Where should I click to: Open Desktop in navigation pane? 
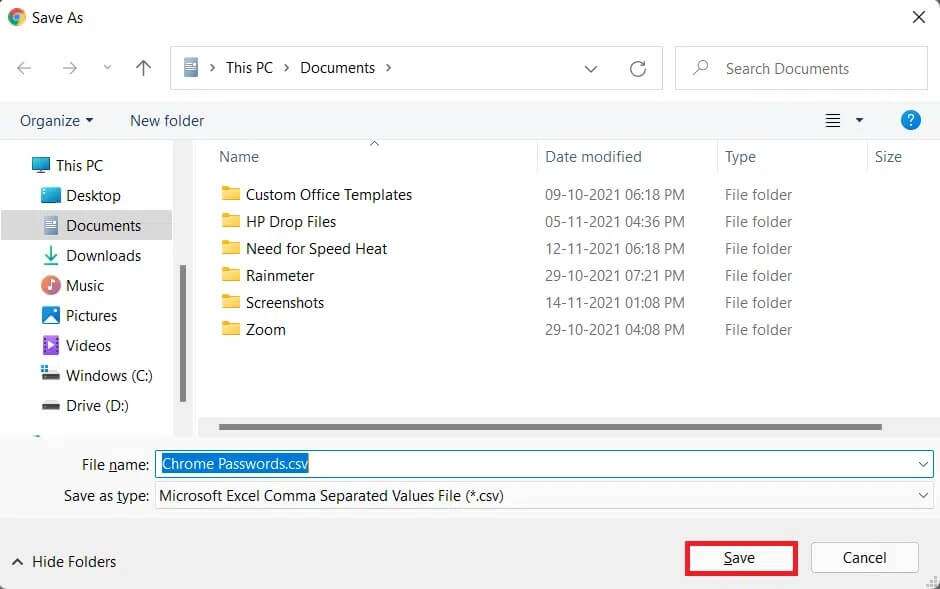point(93,195)
